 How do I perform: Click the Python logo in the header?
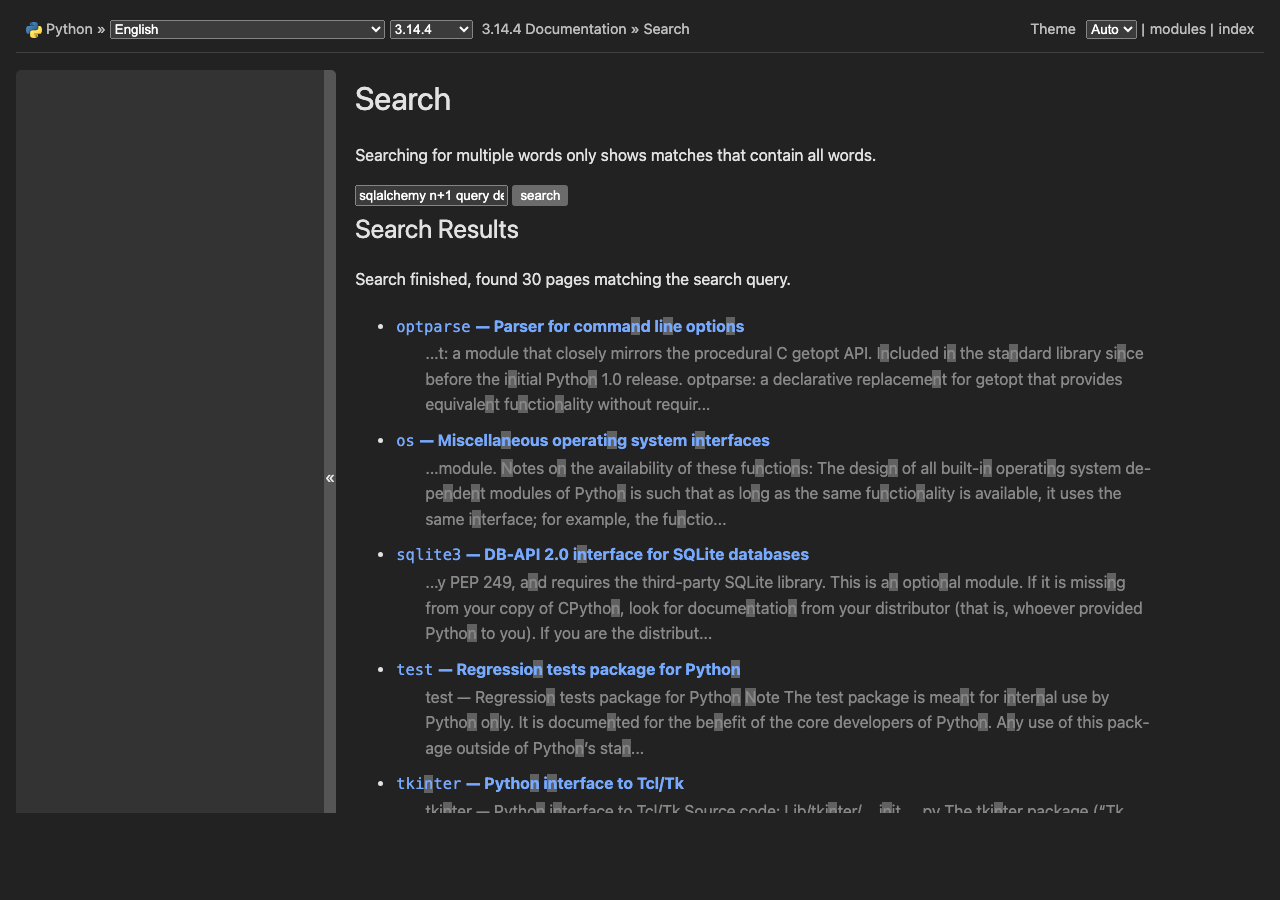pos(31,29)
